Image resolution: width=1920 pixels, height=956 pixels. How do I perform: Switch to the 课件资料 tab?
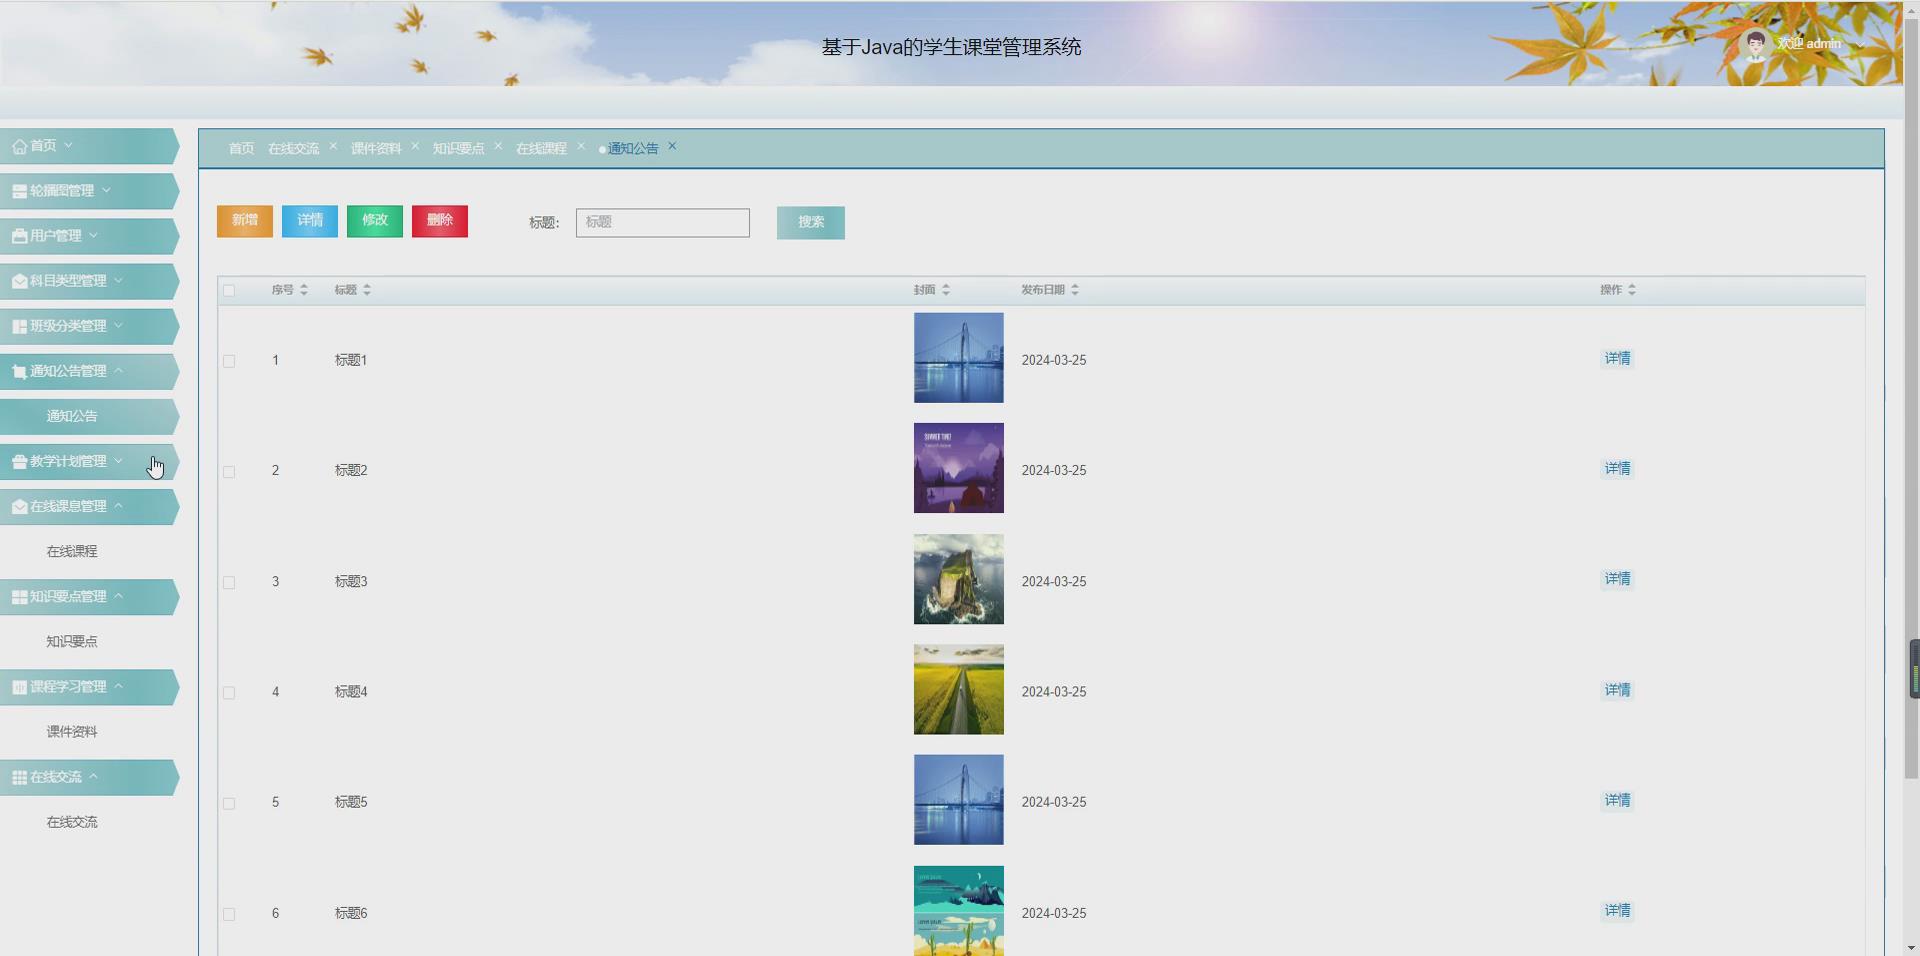click(x=377, y=148)
